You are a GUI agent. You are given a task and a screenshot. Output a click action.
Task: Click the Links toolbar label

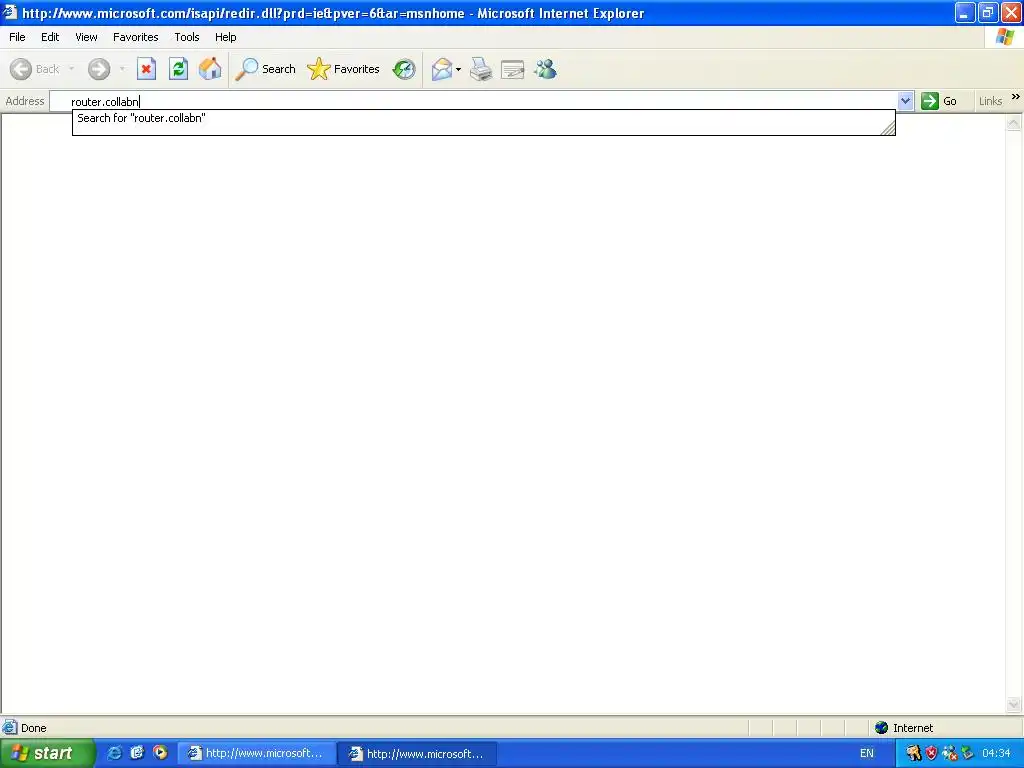click(990, 101)
